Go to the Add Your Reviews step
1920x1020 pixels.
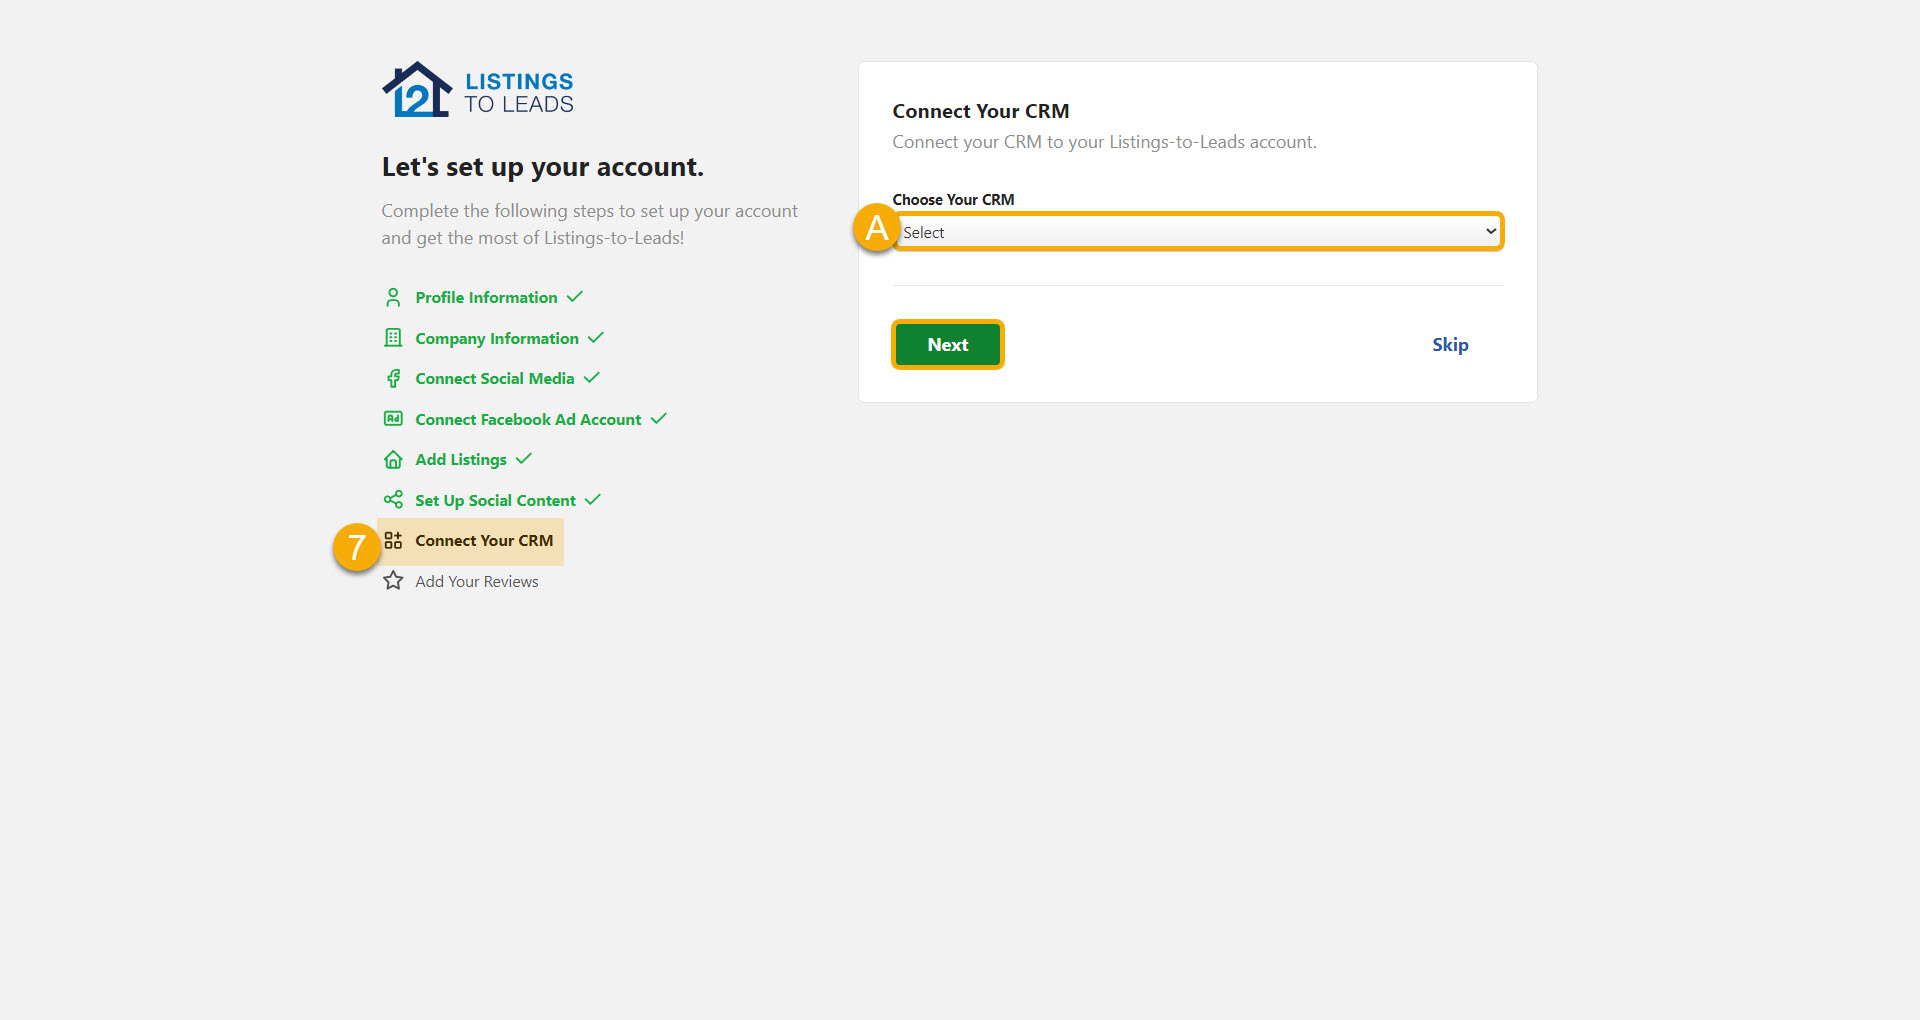[x=476, y=581]
